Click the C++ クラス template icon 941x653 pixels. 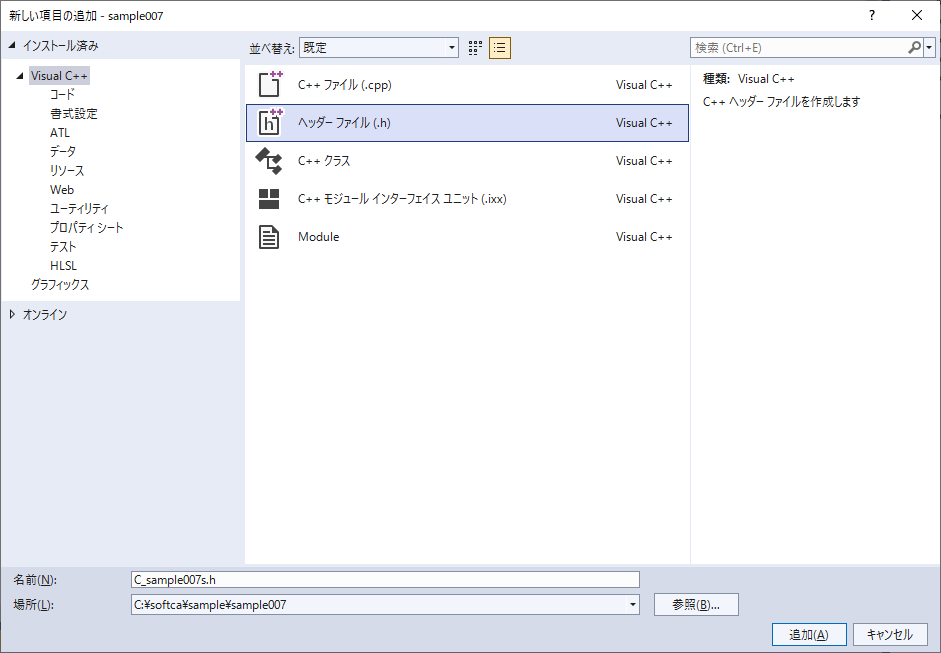[x=270, y=161]
